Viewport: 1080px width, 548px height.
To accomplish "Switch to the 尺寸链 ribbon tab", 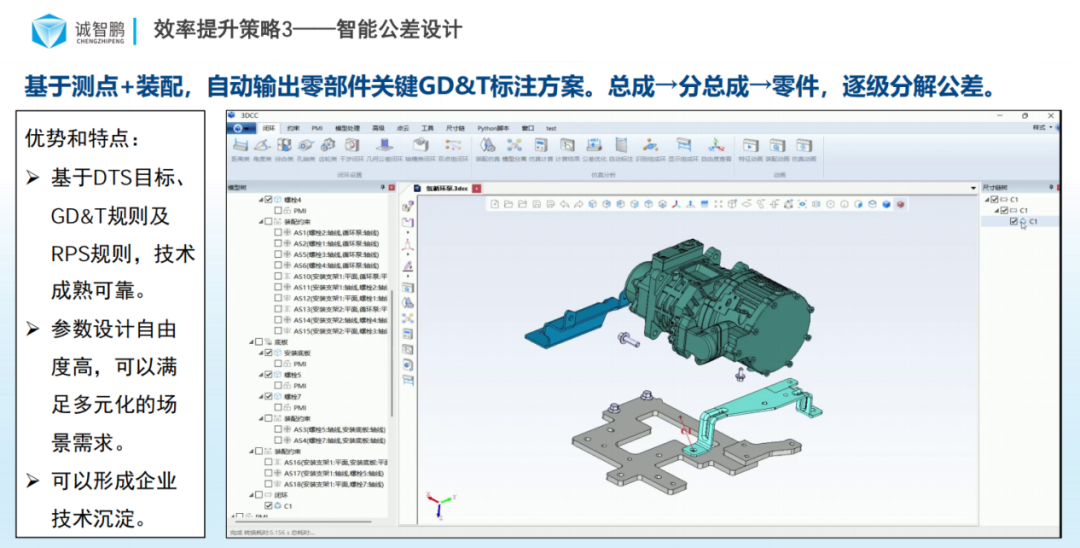I will [455, 128].
